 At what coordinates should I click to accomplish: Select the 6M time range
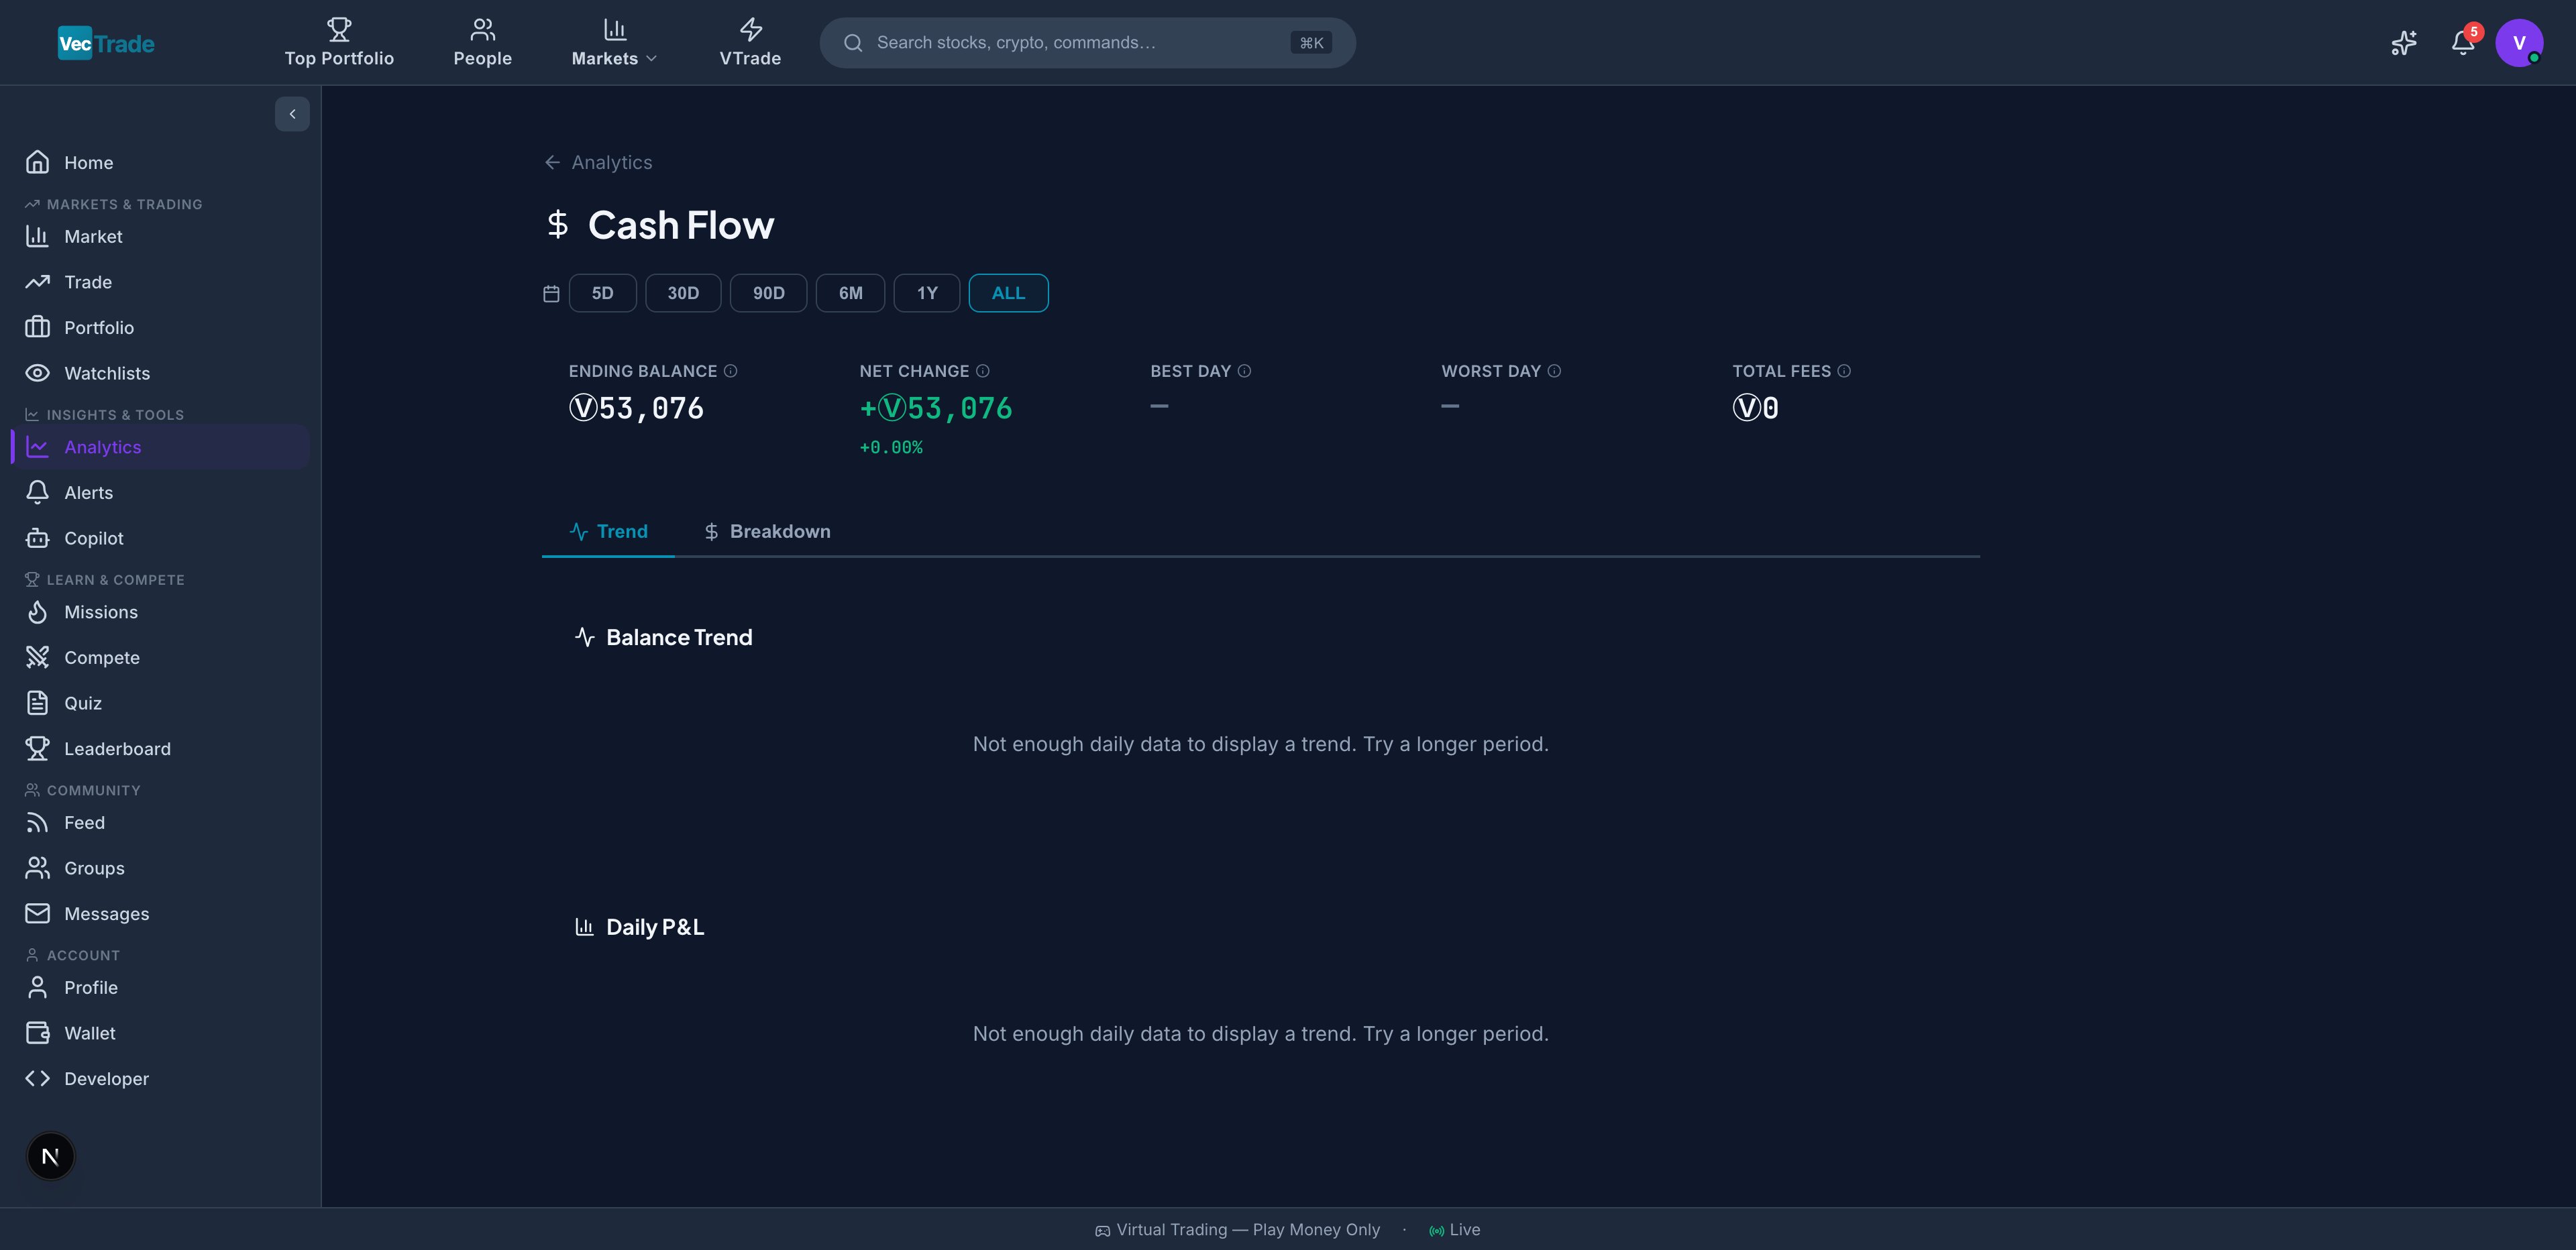(x=850, y=293)
